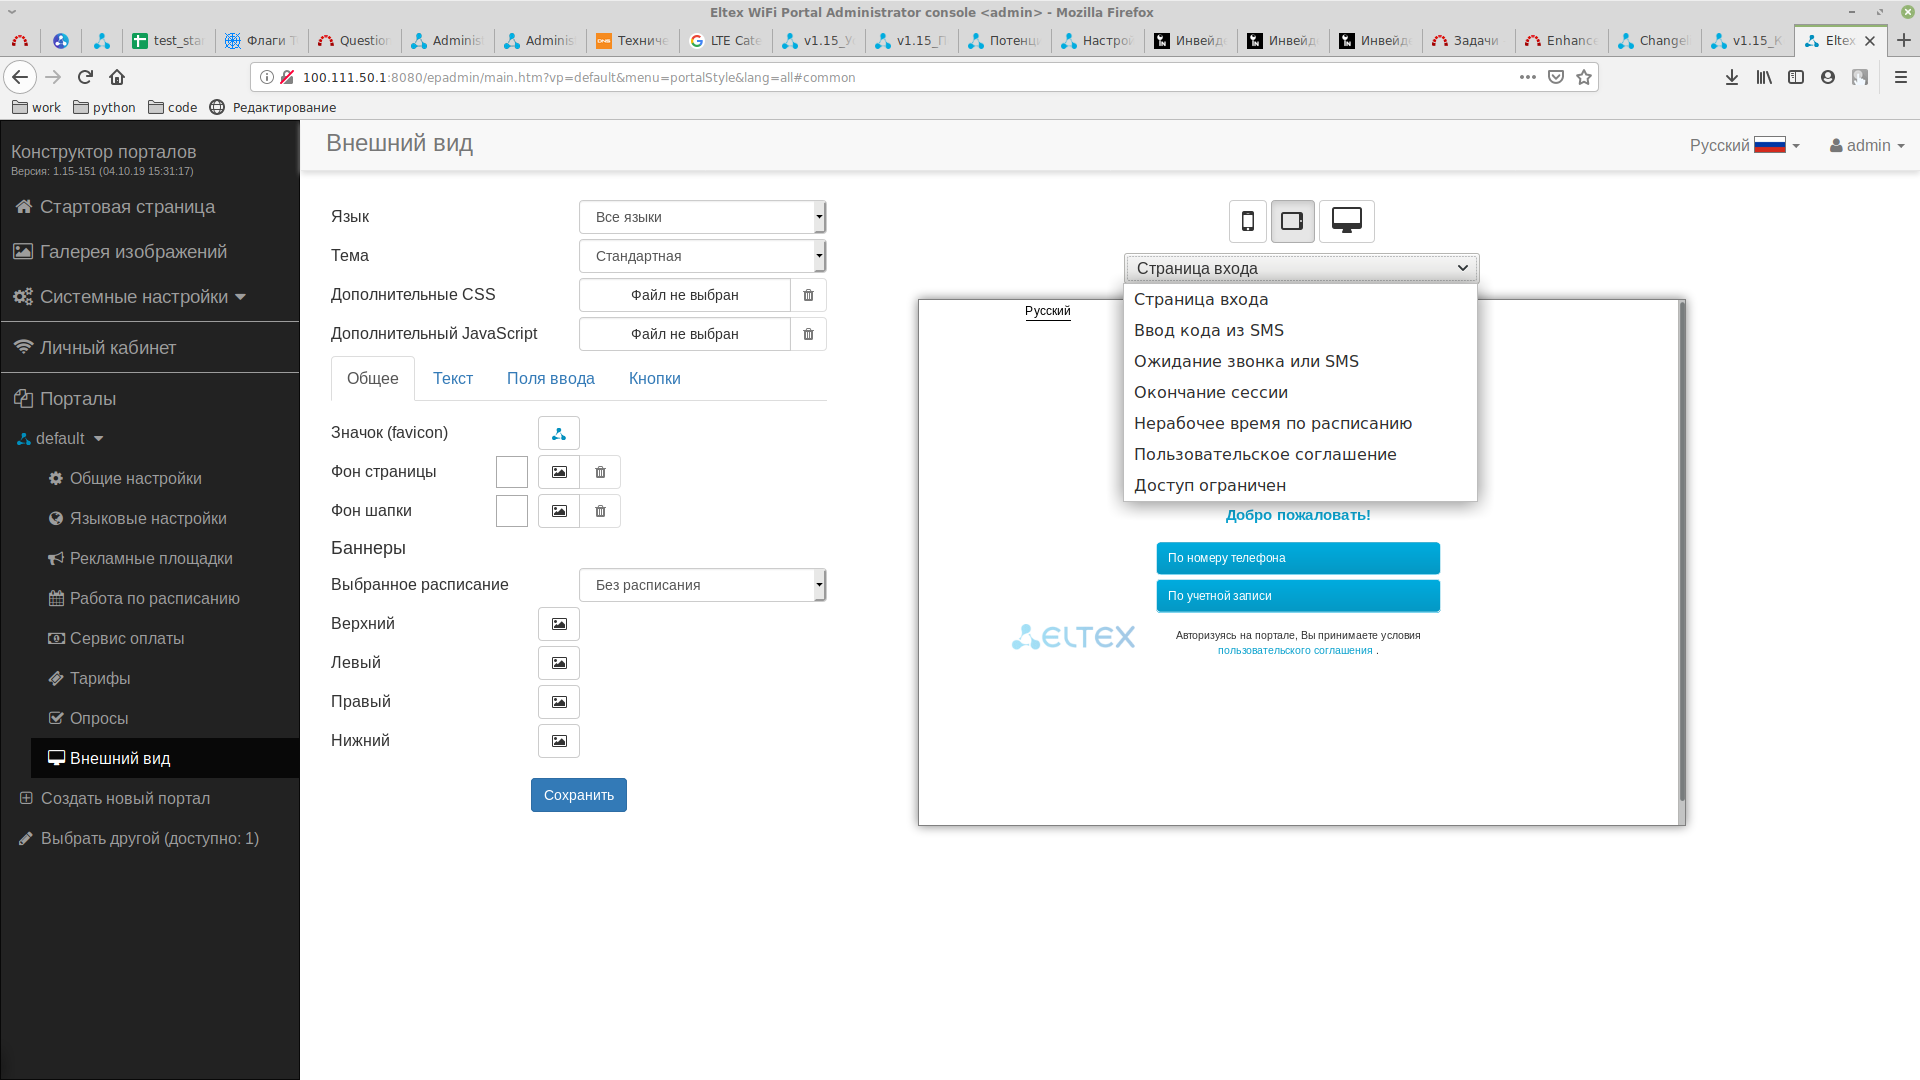This screenshot has height=1080, width=1920.
Task: Open 'Рекламные площадки' in sidebar
Action: click(x=150, y=558)
